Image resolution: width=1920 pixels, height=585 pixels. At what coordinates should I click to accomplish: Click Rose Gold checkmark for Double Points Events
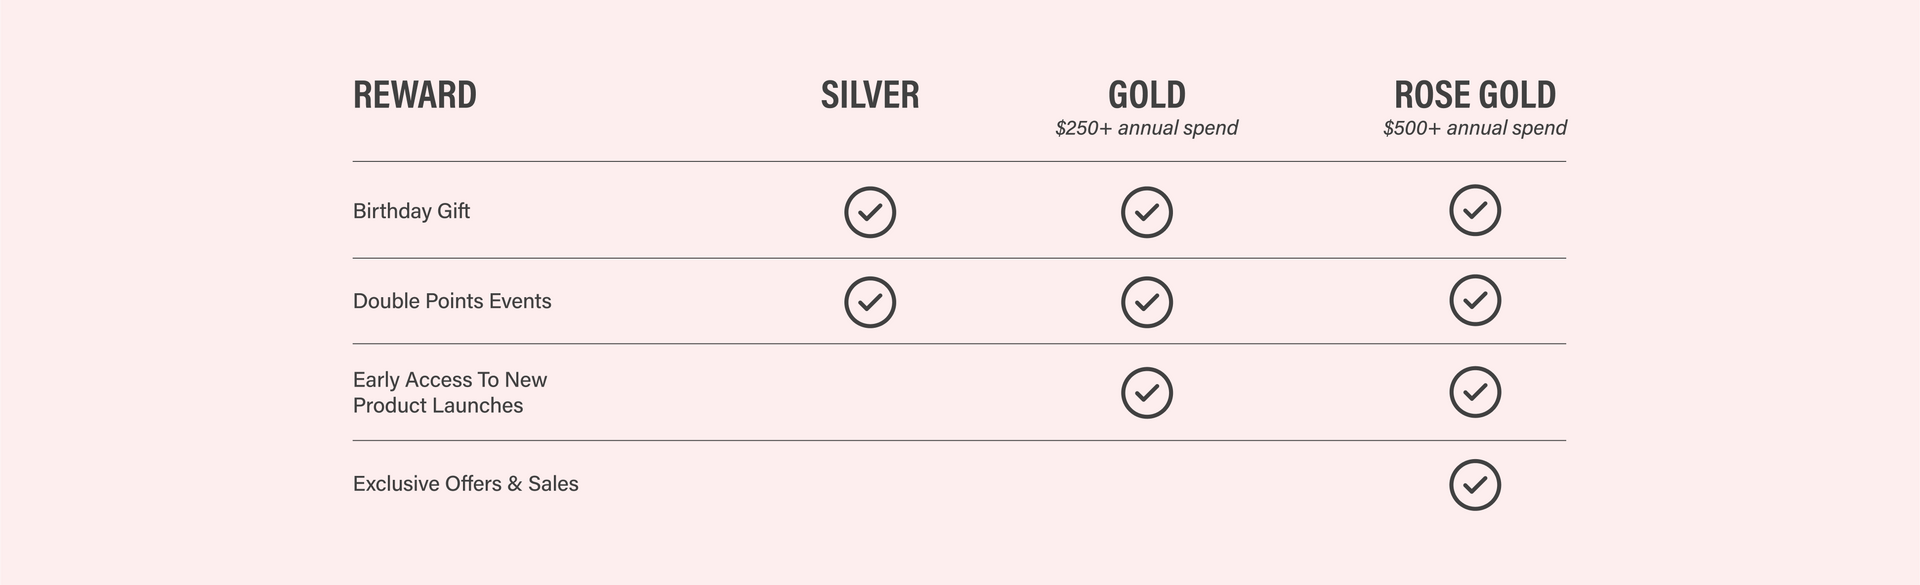(x=1474, y=300)
